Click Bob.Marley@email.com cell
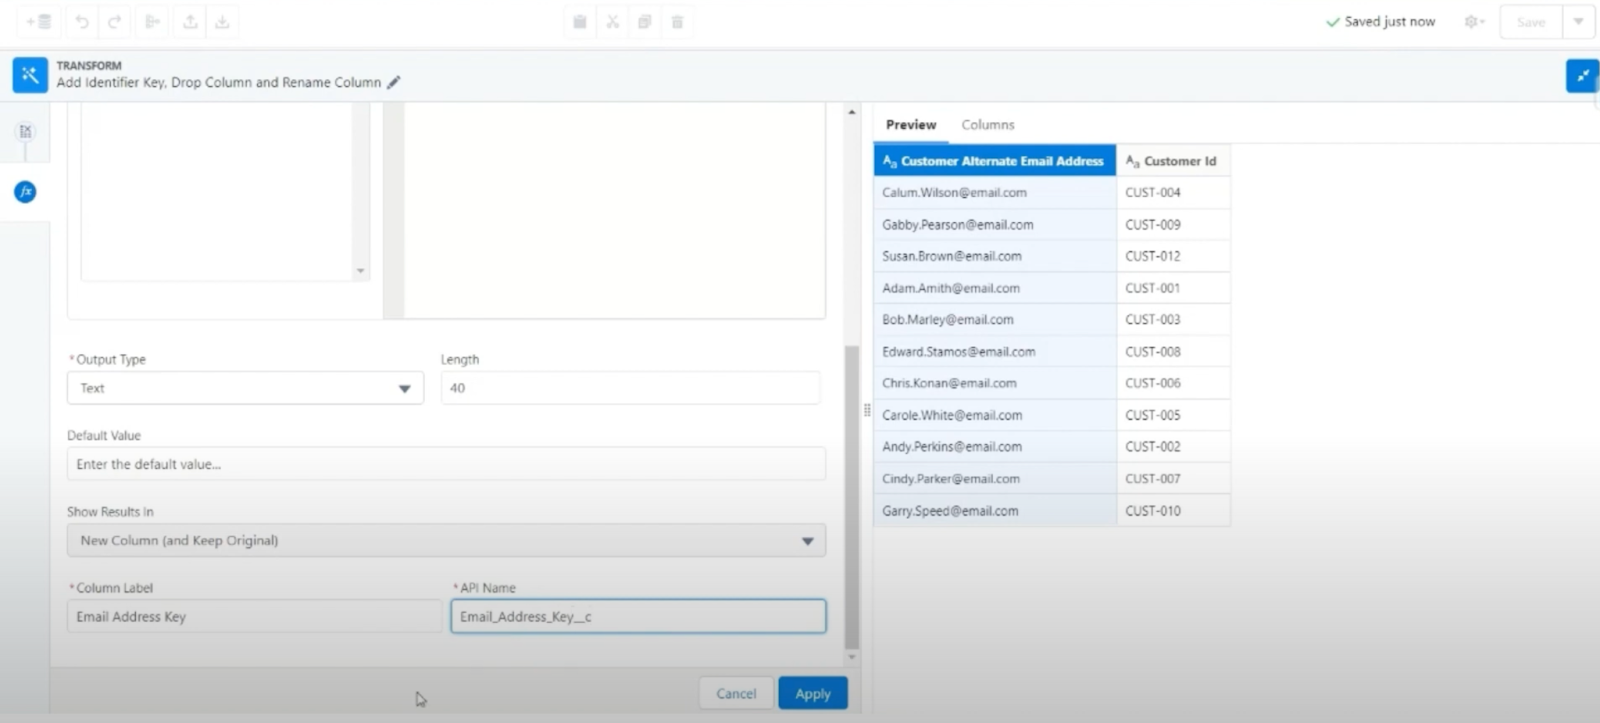The height and width of the screenshot is (723, 1600). pos(995,319)
